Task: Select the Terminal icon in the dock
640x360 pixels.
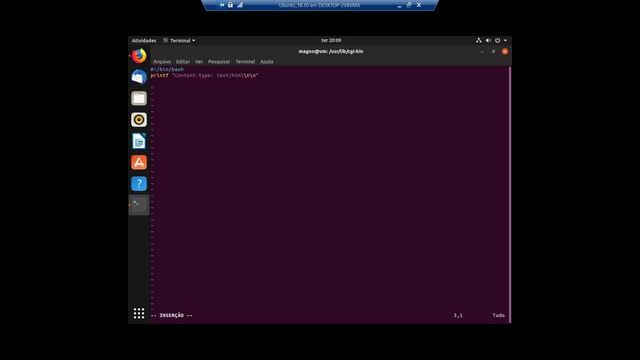Action: [x=139, y=204]
